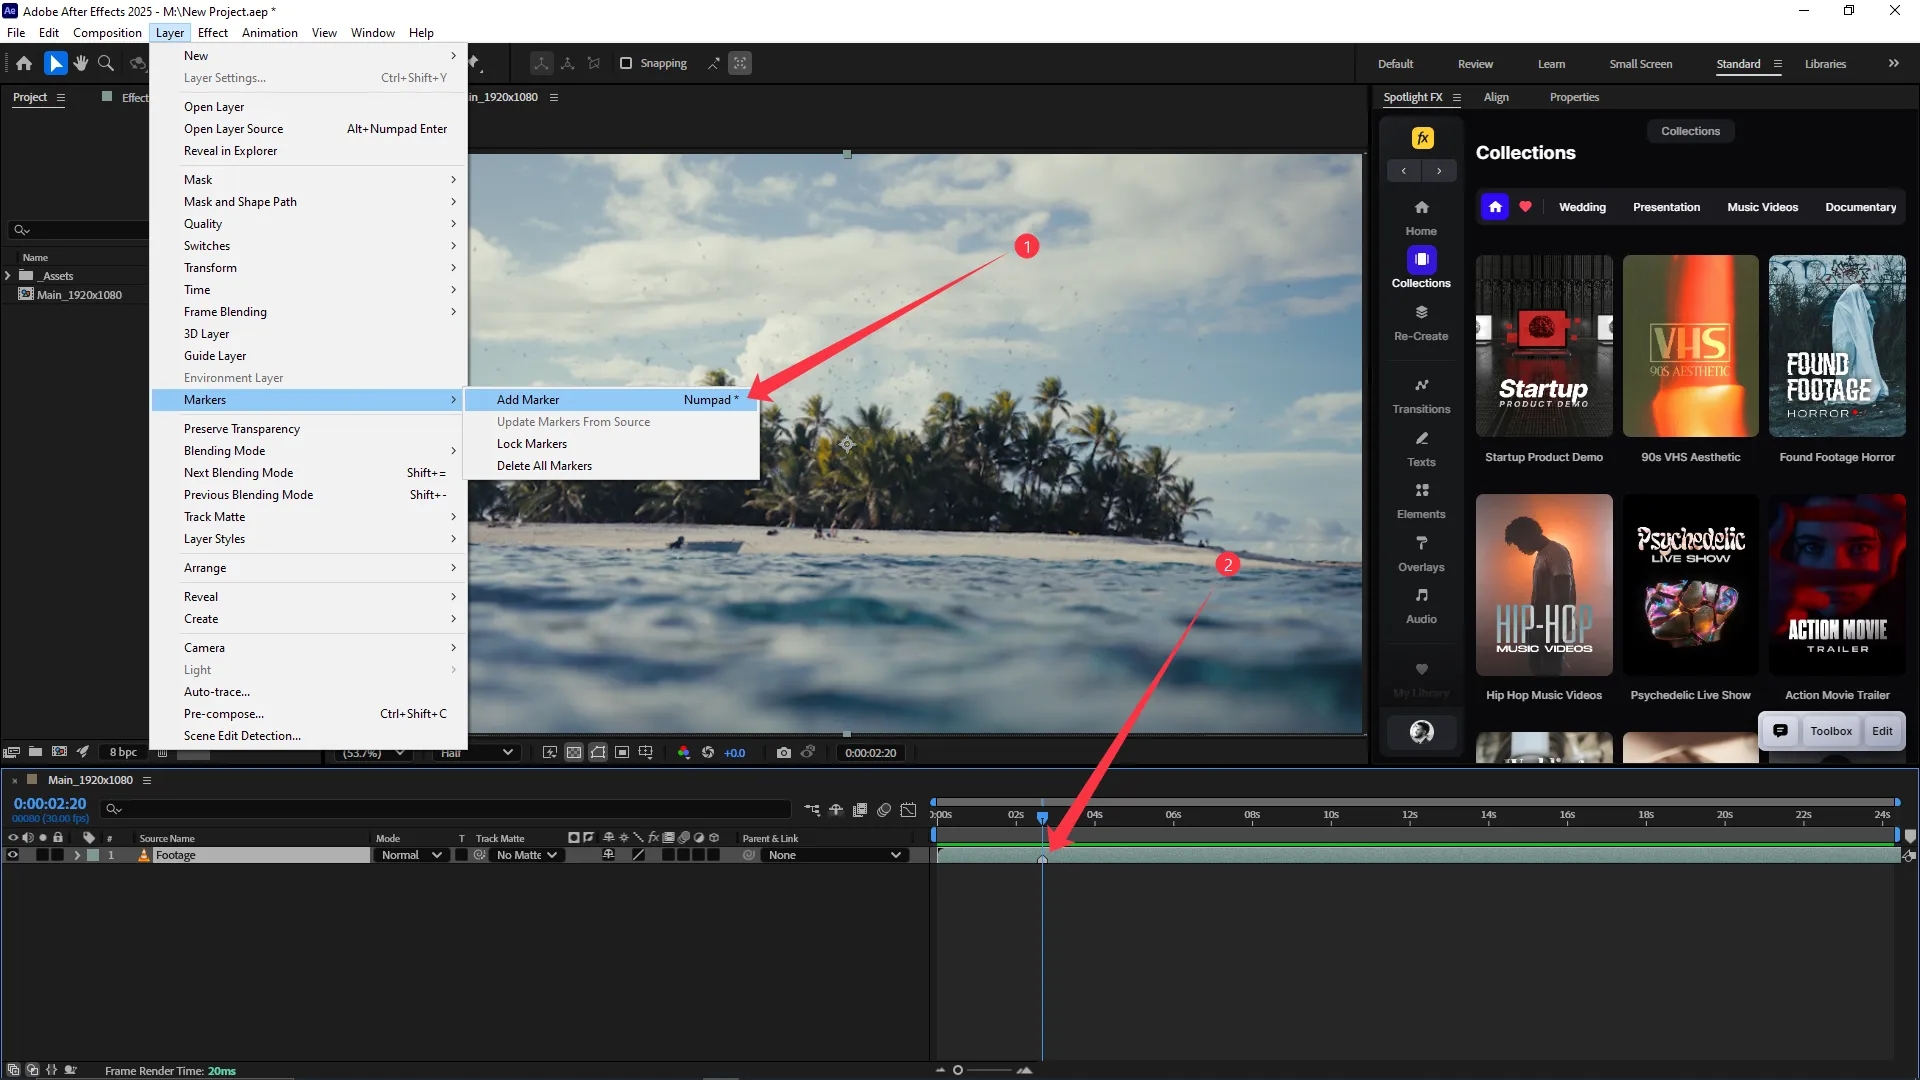Expand the workspace overflow chevrons
Screen dimensions: 1920x1080
click(1893, 63)
